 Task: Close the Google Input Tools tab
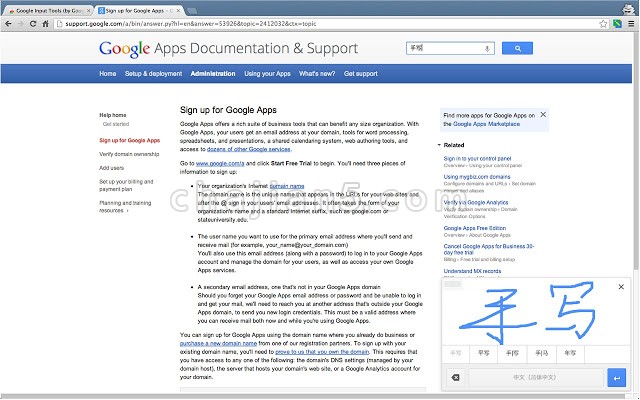[x=89, y=11]
